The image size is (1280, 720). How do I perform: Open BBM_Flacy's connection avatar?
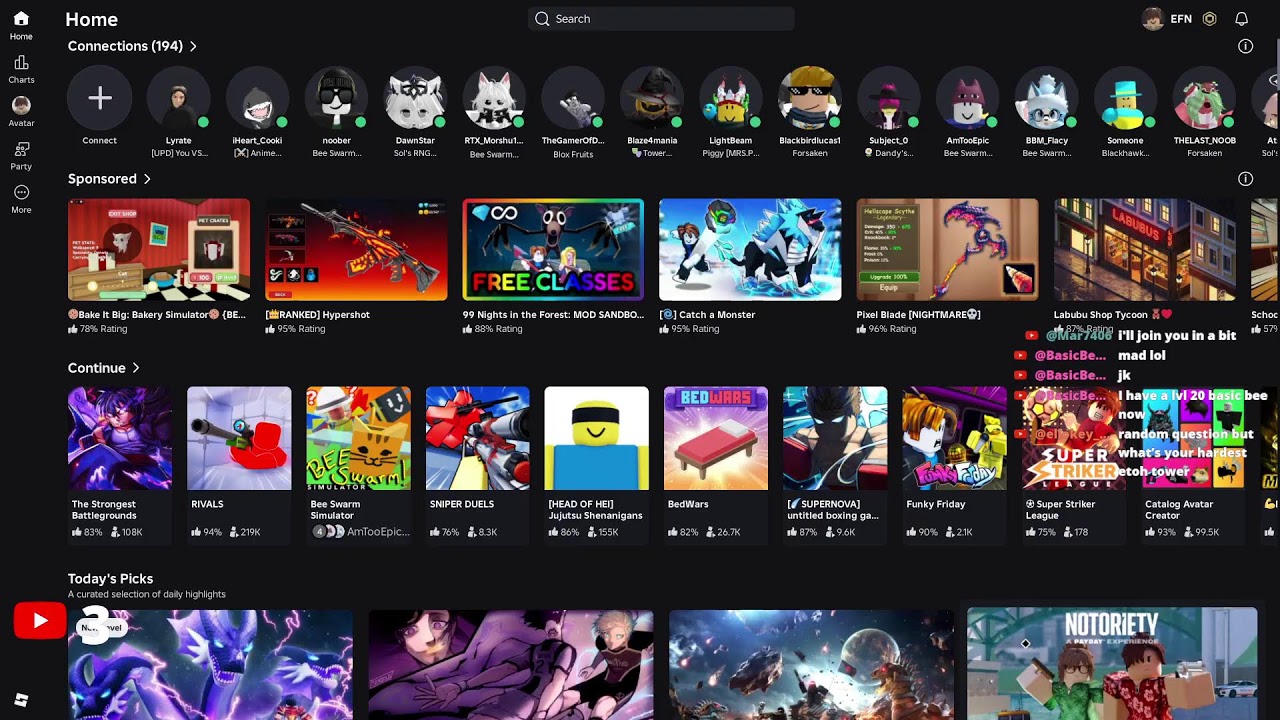pos(1047,98)
